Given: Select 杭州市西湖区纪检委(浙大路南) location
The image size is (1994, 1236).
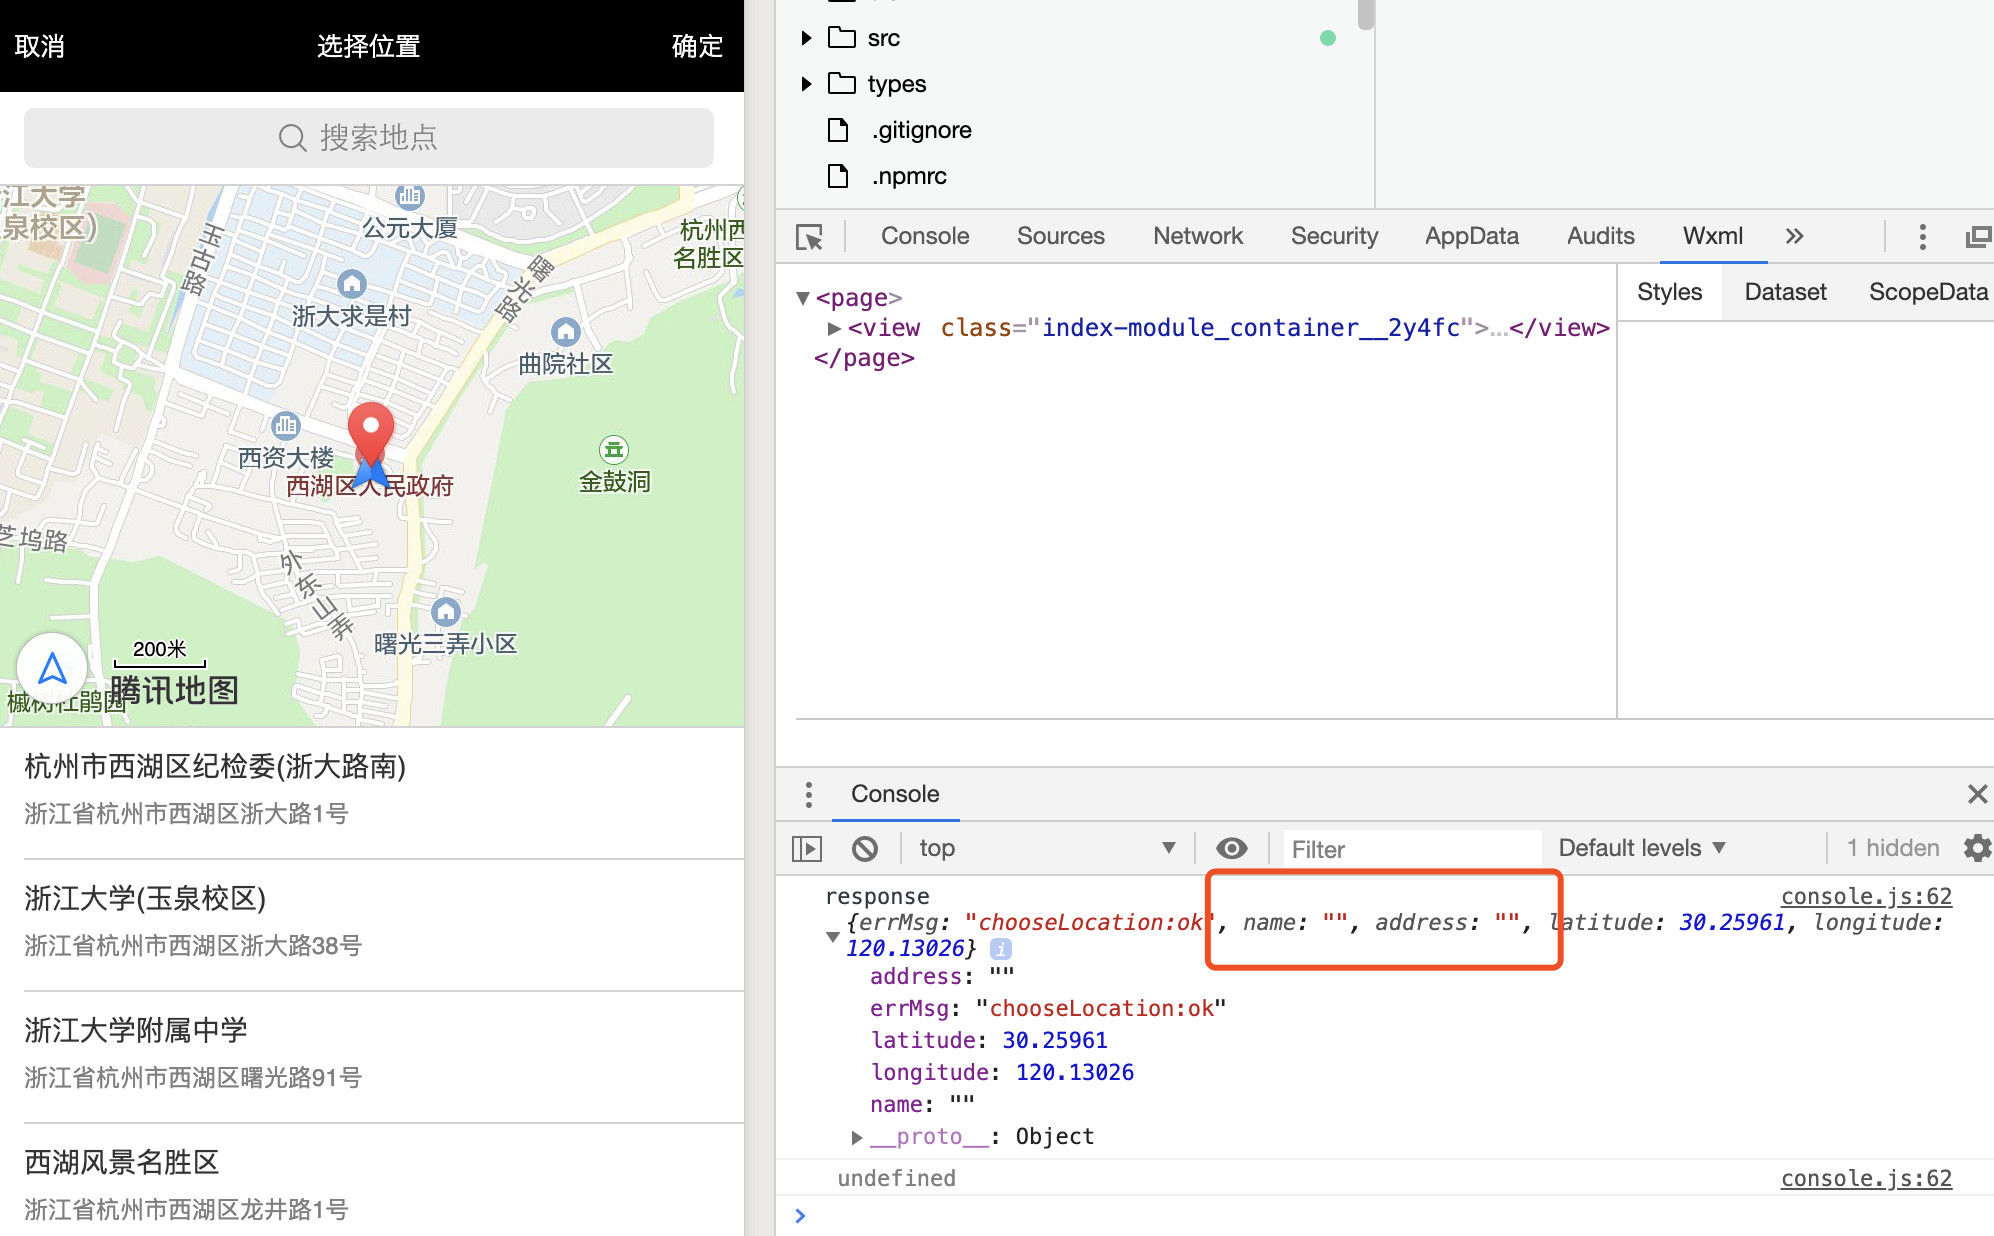Looking at the screenshot, I should (x=372, y=790).
